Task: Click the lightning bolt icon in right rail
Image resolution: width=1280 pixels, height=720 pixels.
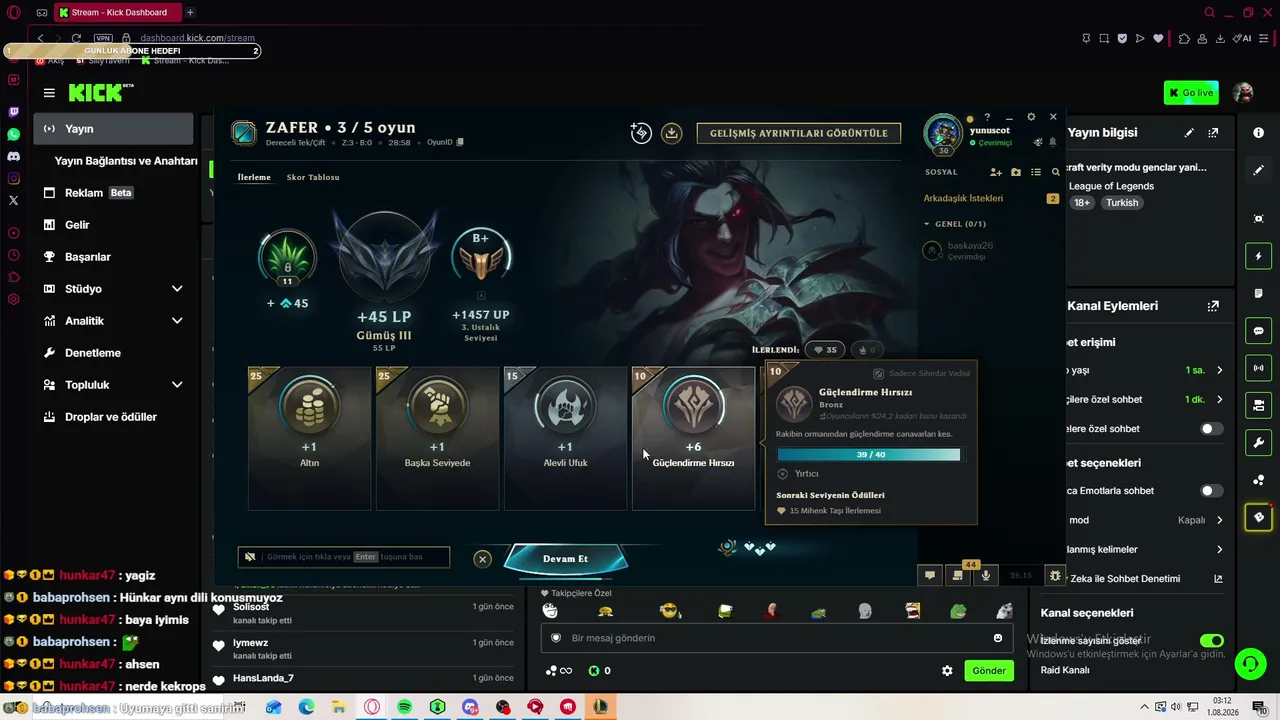Action: pos(1259,256)
